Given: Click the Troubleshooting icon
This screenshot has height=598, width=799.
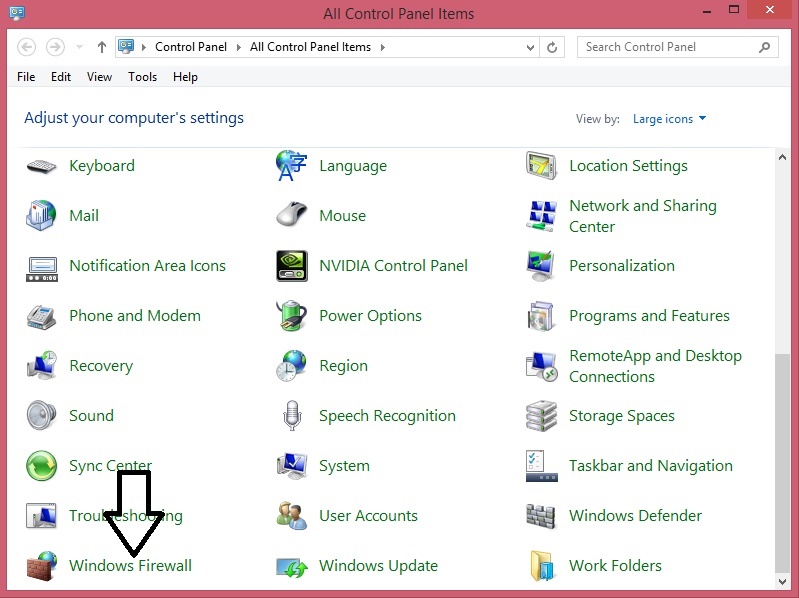Looking at the screenshot, I should click(41, 515).
